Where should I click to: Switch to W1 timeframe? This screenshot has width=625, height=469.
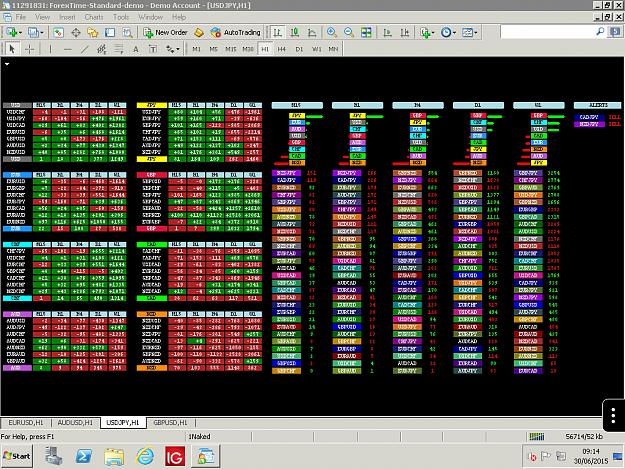pos(316,49)
